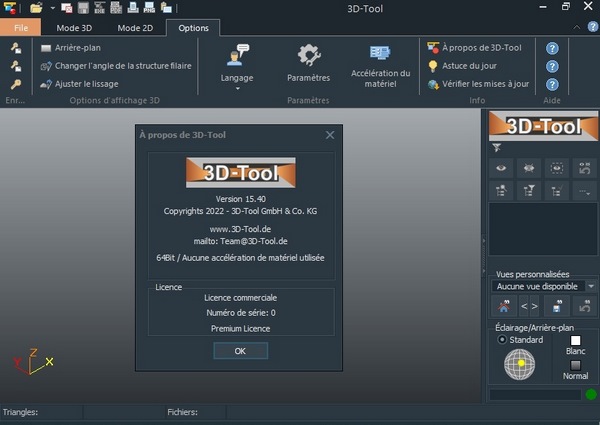
Task: Expand the quick access open-file dropdown arrow
Action: (x=51, y=8)
